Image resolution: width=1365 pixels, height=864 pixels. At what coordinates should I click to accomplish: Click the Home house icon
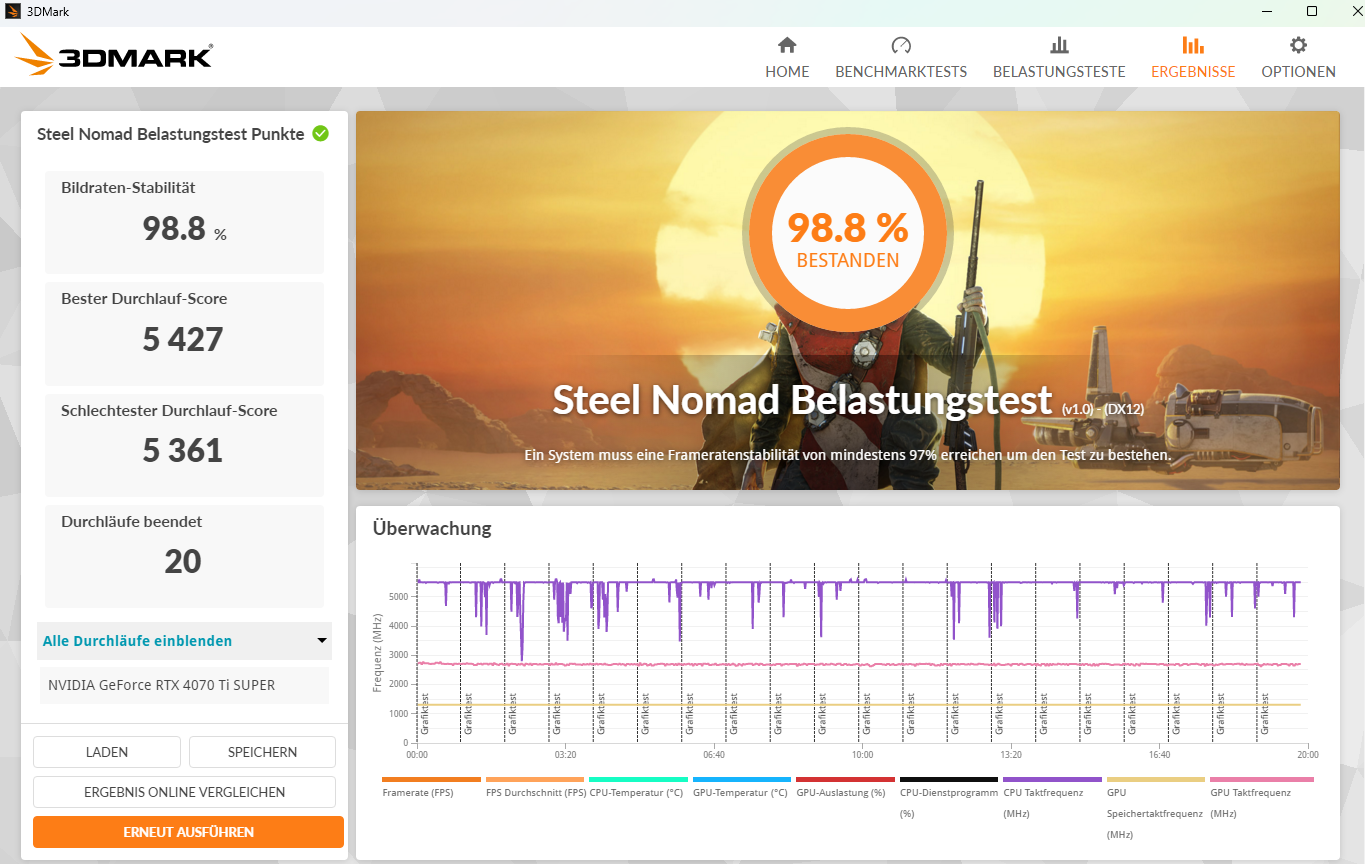click(787, 45)
